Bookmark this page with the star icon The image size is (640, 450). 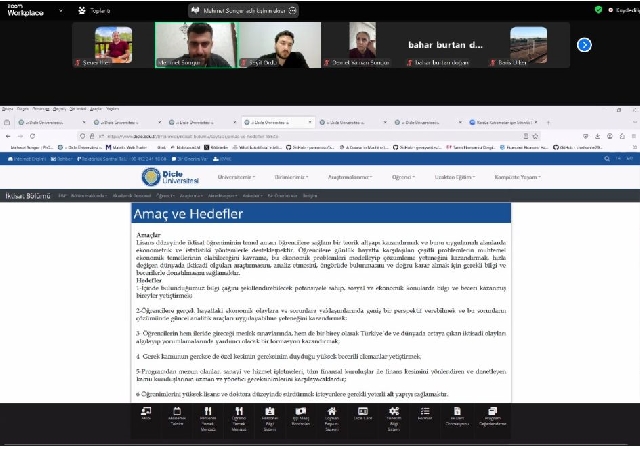tap(536, 136)
